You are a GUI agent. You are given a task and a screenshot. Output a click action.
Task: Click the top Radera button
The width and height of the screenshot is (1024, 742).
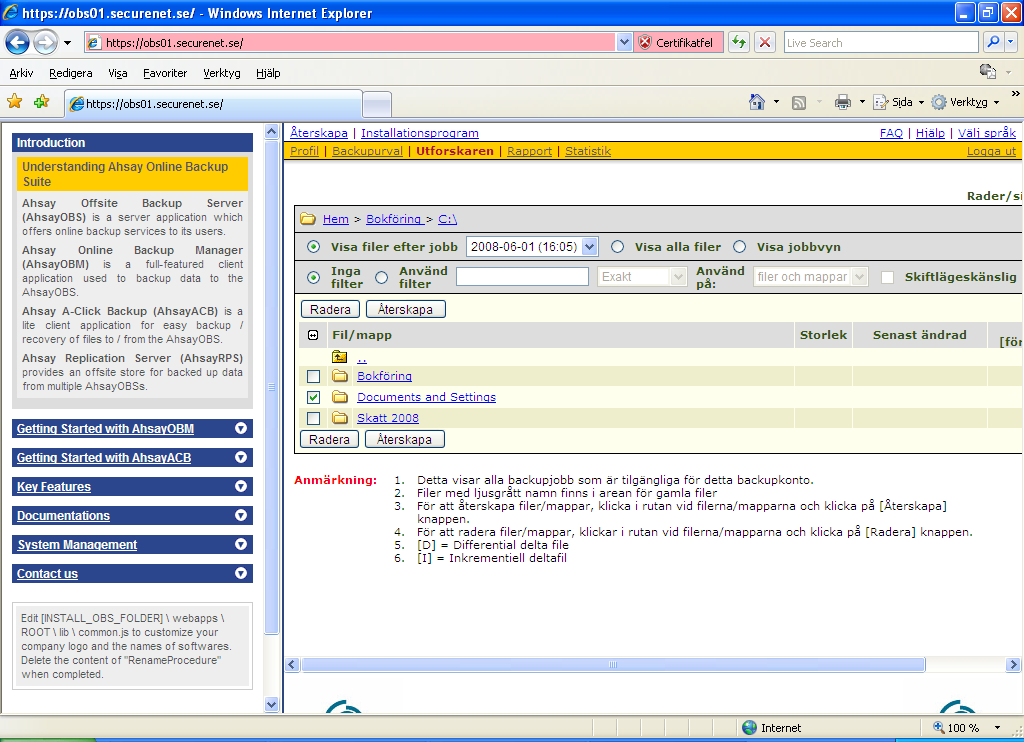click(x=330, y=310)
